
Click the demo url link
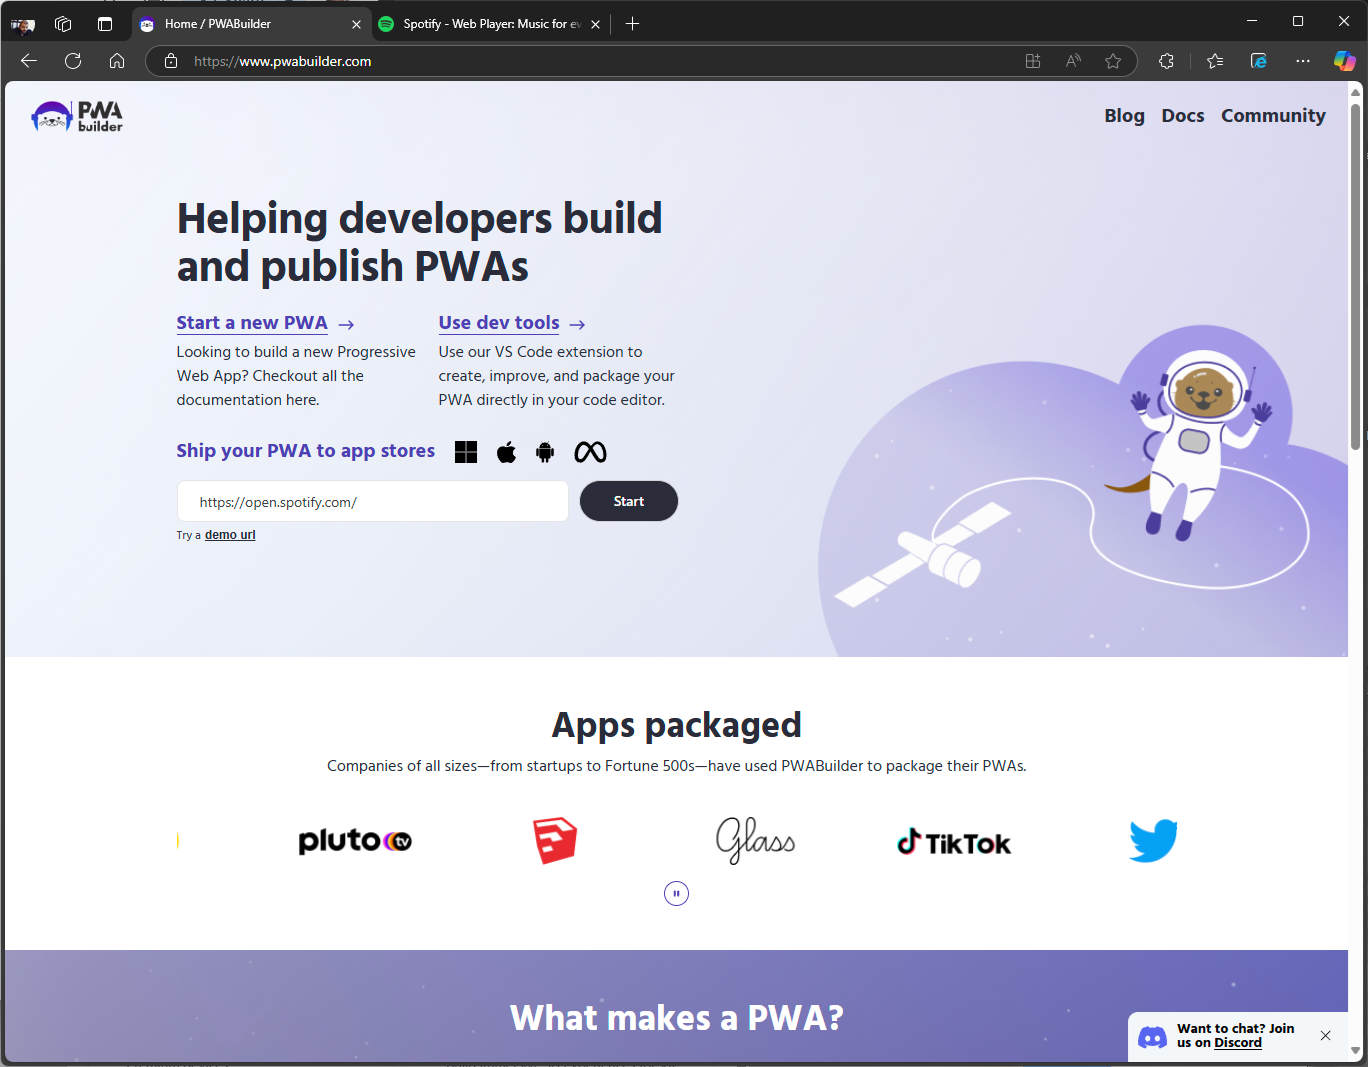pyautogui.click(x=230, y=535)
